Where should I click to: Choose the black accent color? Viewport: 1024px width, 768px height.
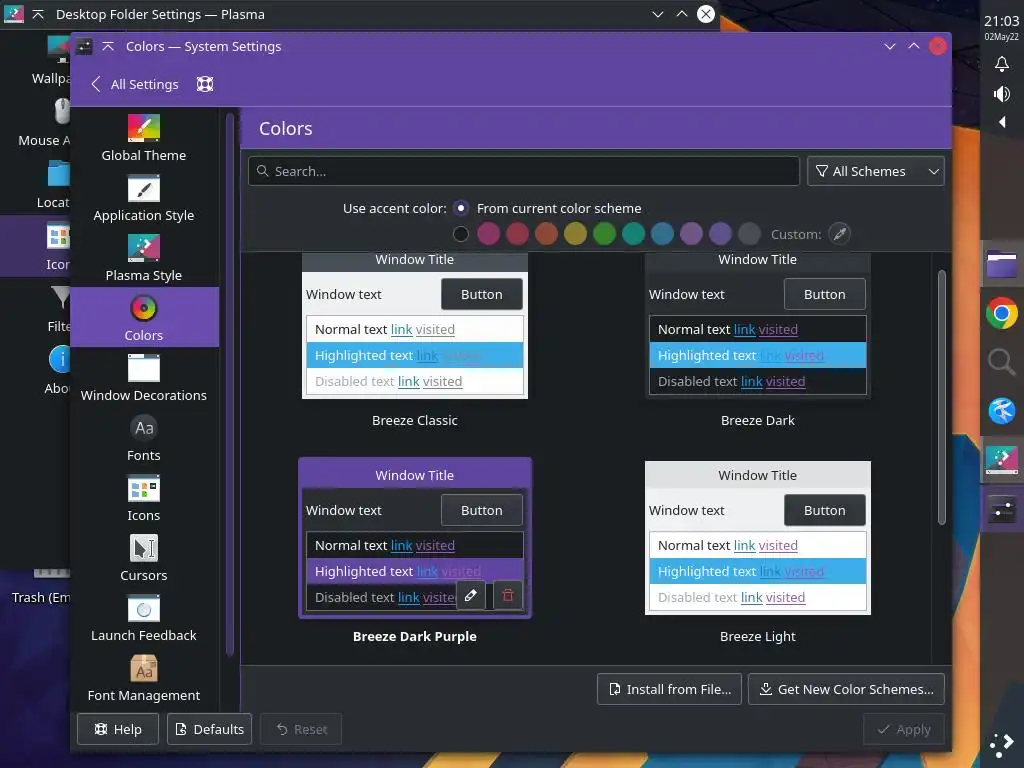(460, 234)
